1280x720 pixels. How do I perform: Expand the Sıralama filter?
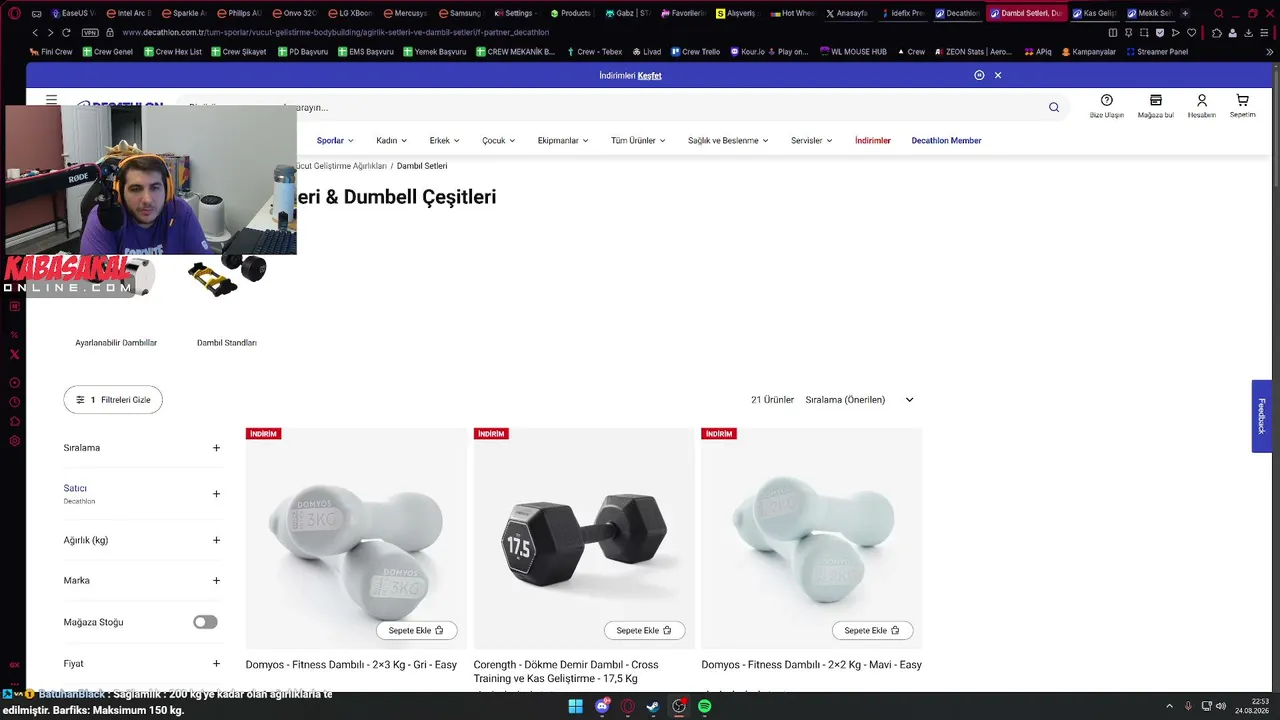pos(142,448)
